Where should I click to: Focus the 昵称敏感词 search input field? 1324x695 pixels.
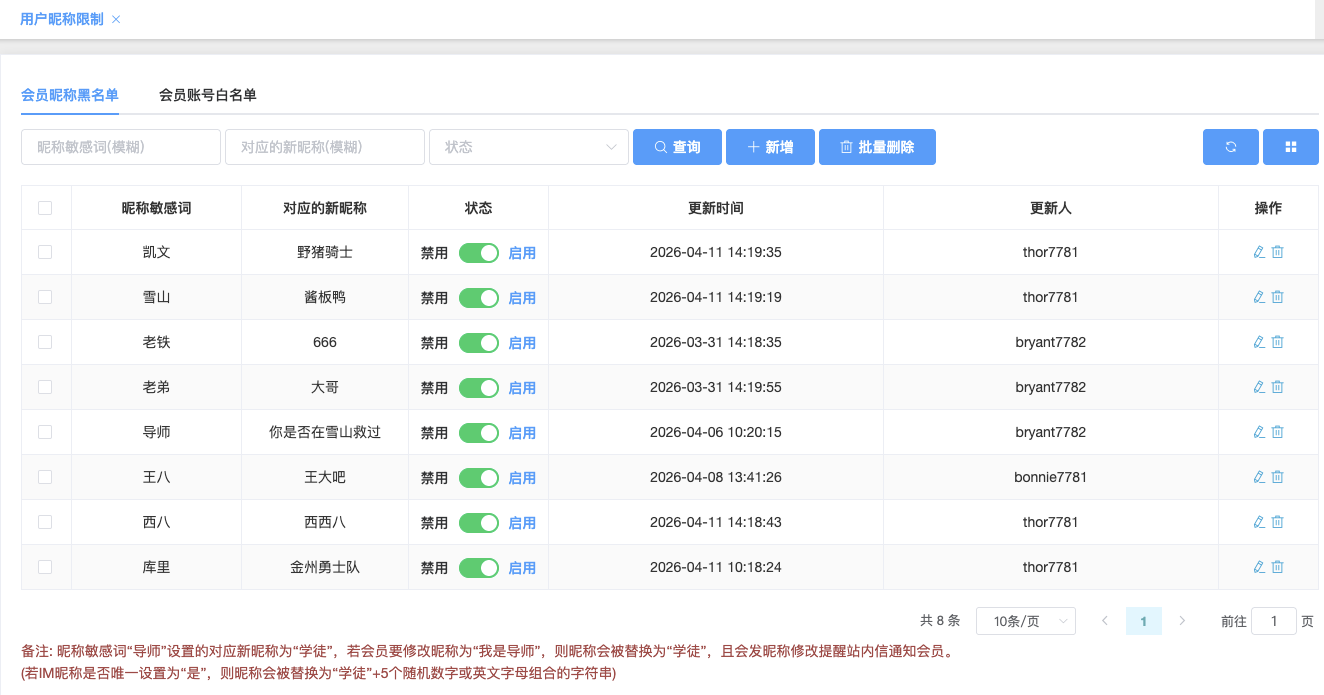[120, 147]
